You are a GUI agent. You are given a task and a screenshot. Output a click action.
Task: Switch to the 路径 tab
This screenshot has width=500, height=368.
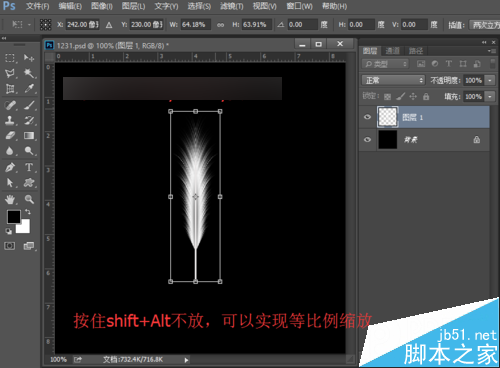click(416, 51)
